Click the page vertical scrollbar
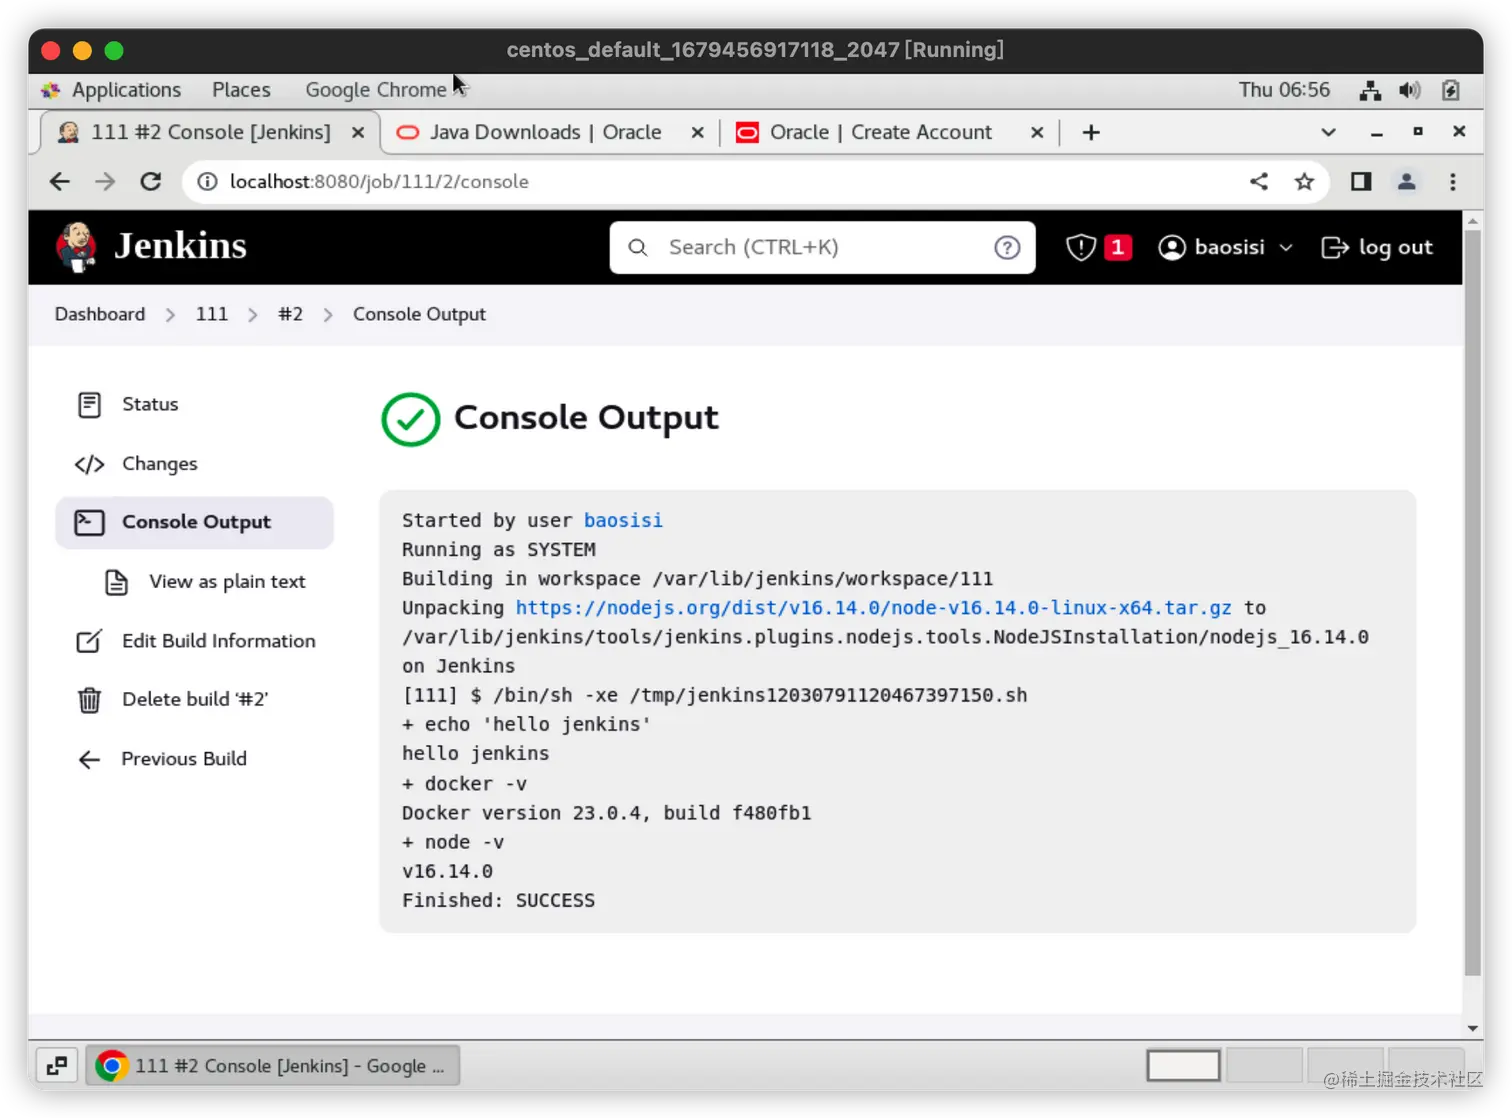 (x=1472, y=604)
